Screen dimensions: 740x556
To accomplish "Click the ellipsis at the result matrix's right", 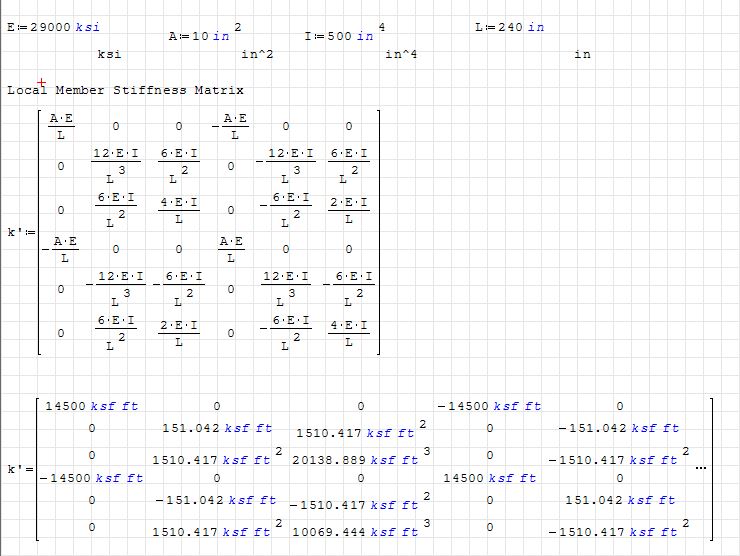I will coord(699,468).
